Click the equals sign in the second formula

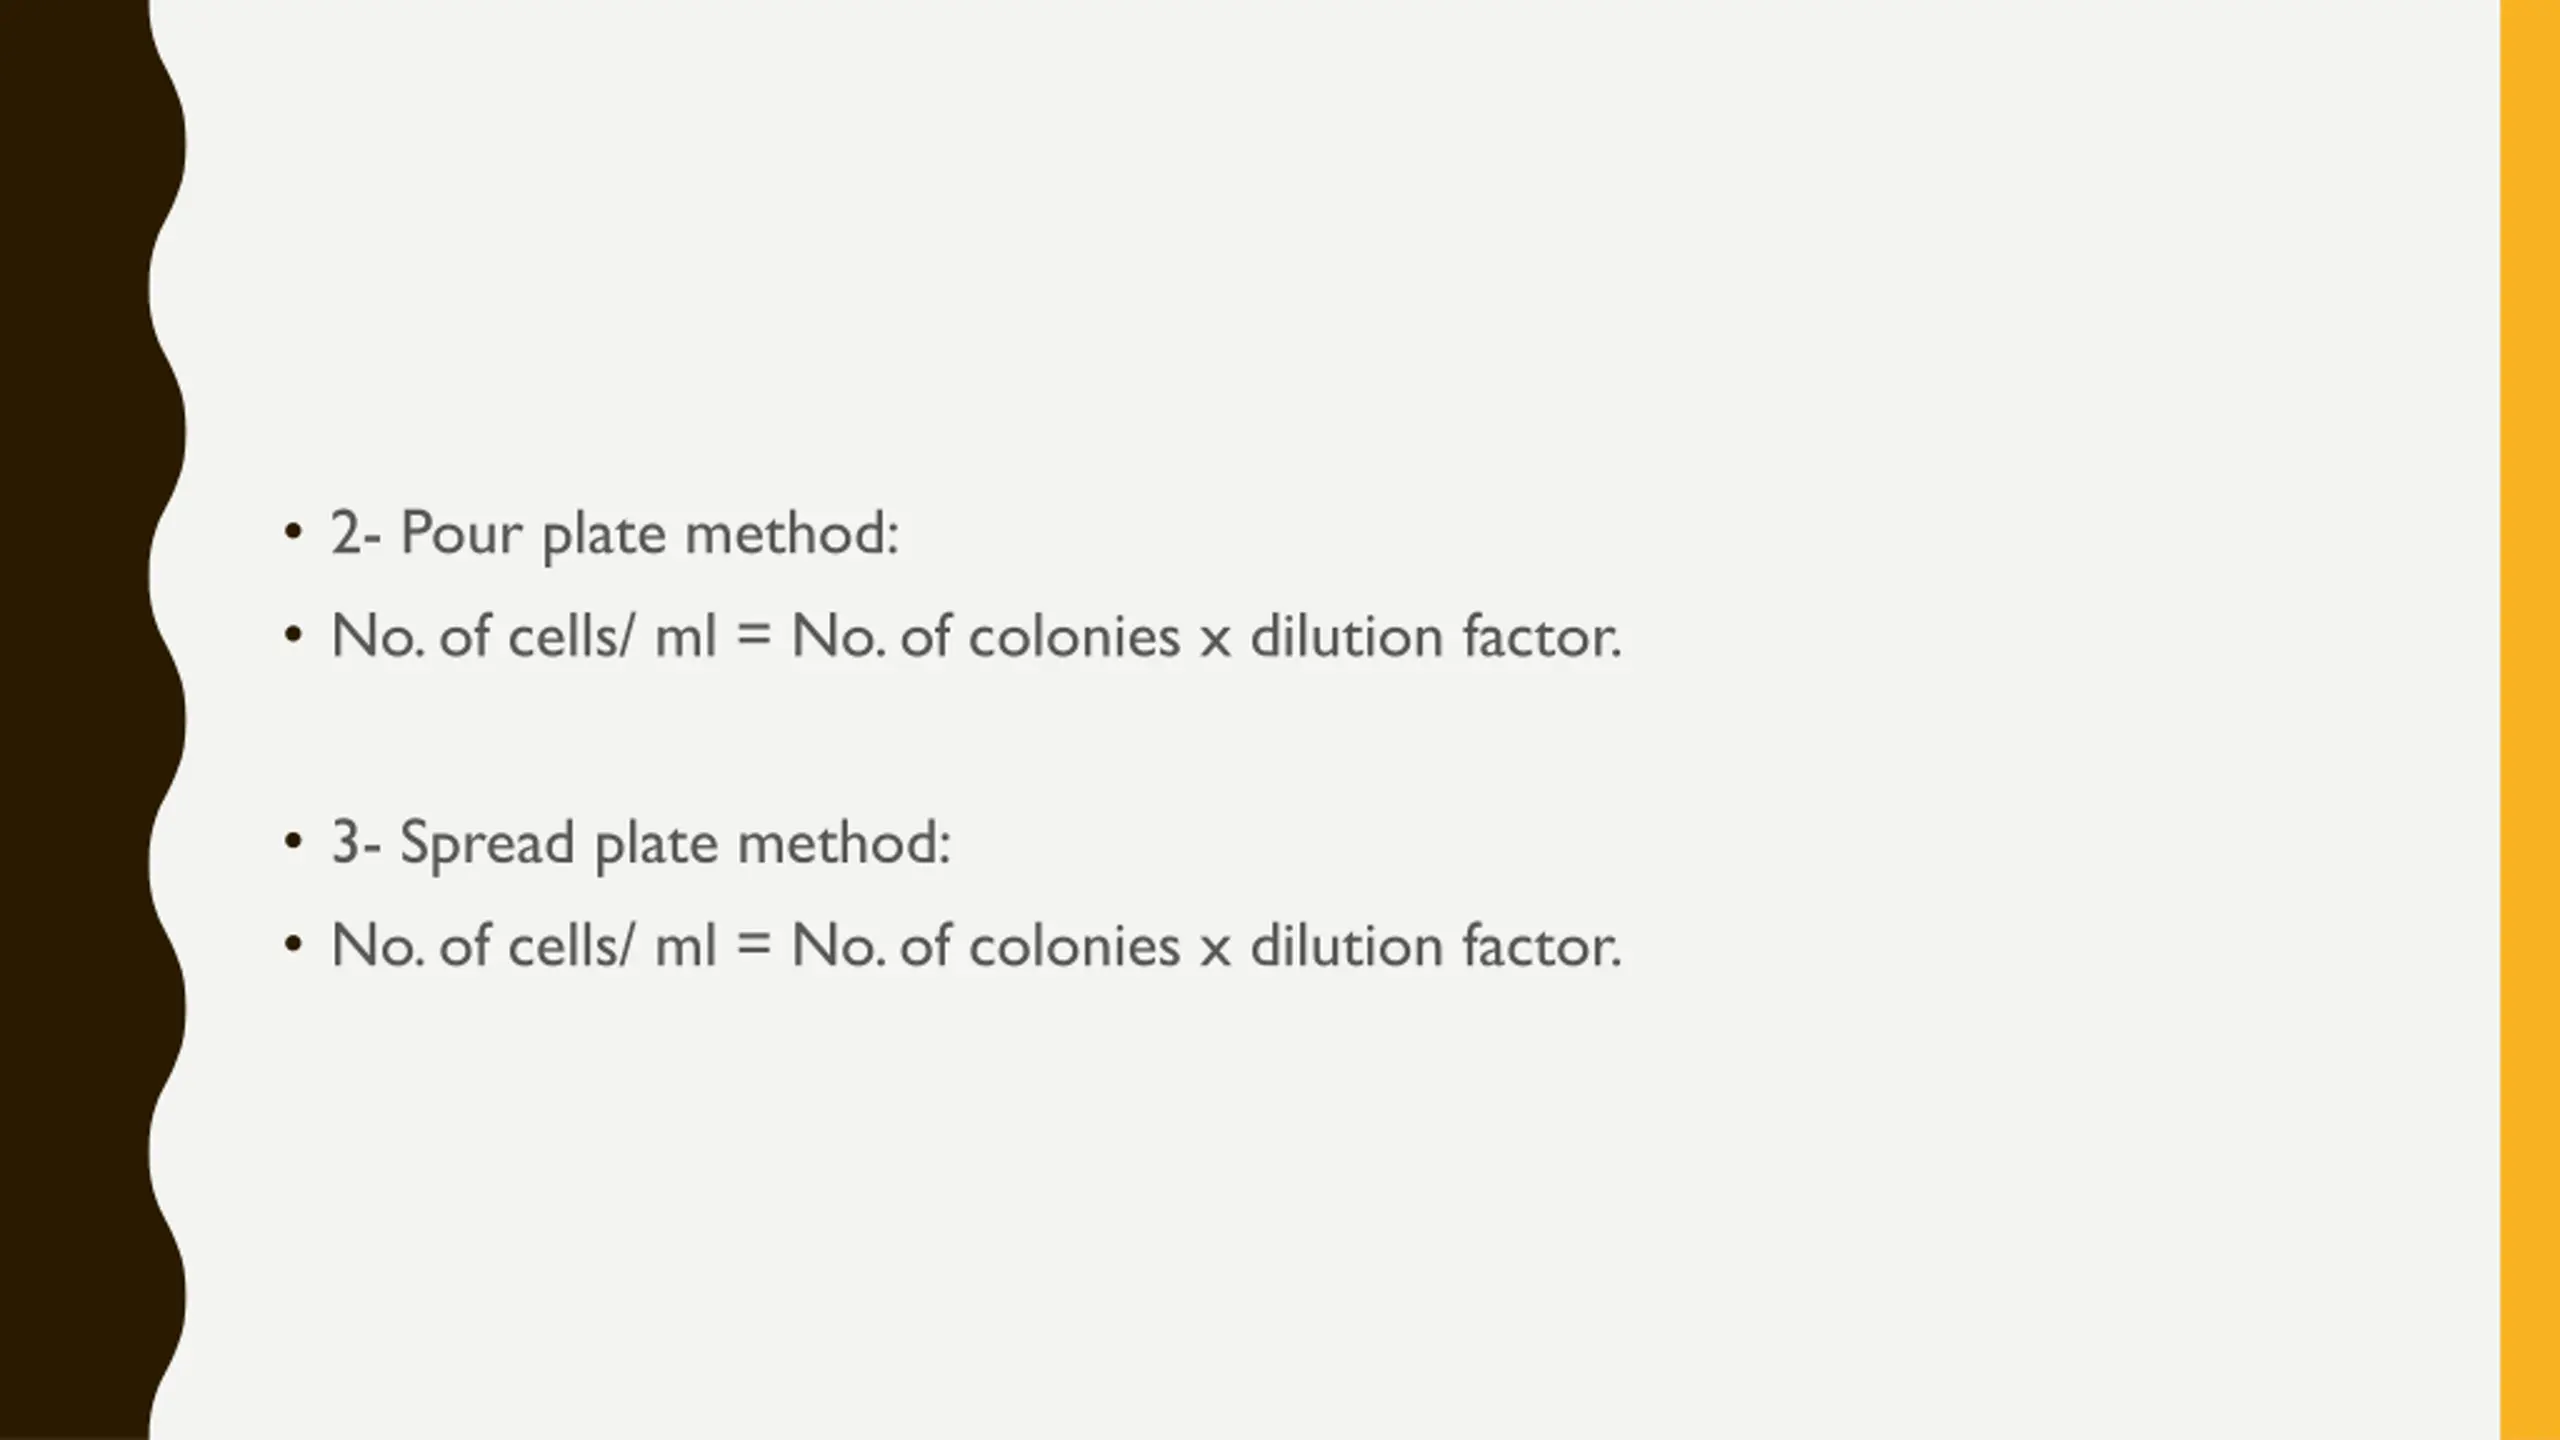753,946
